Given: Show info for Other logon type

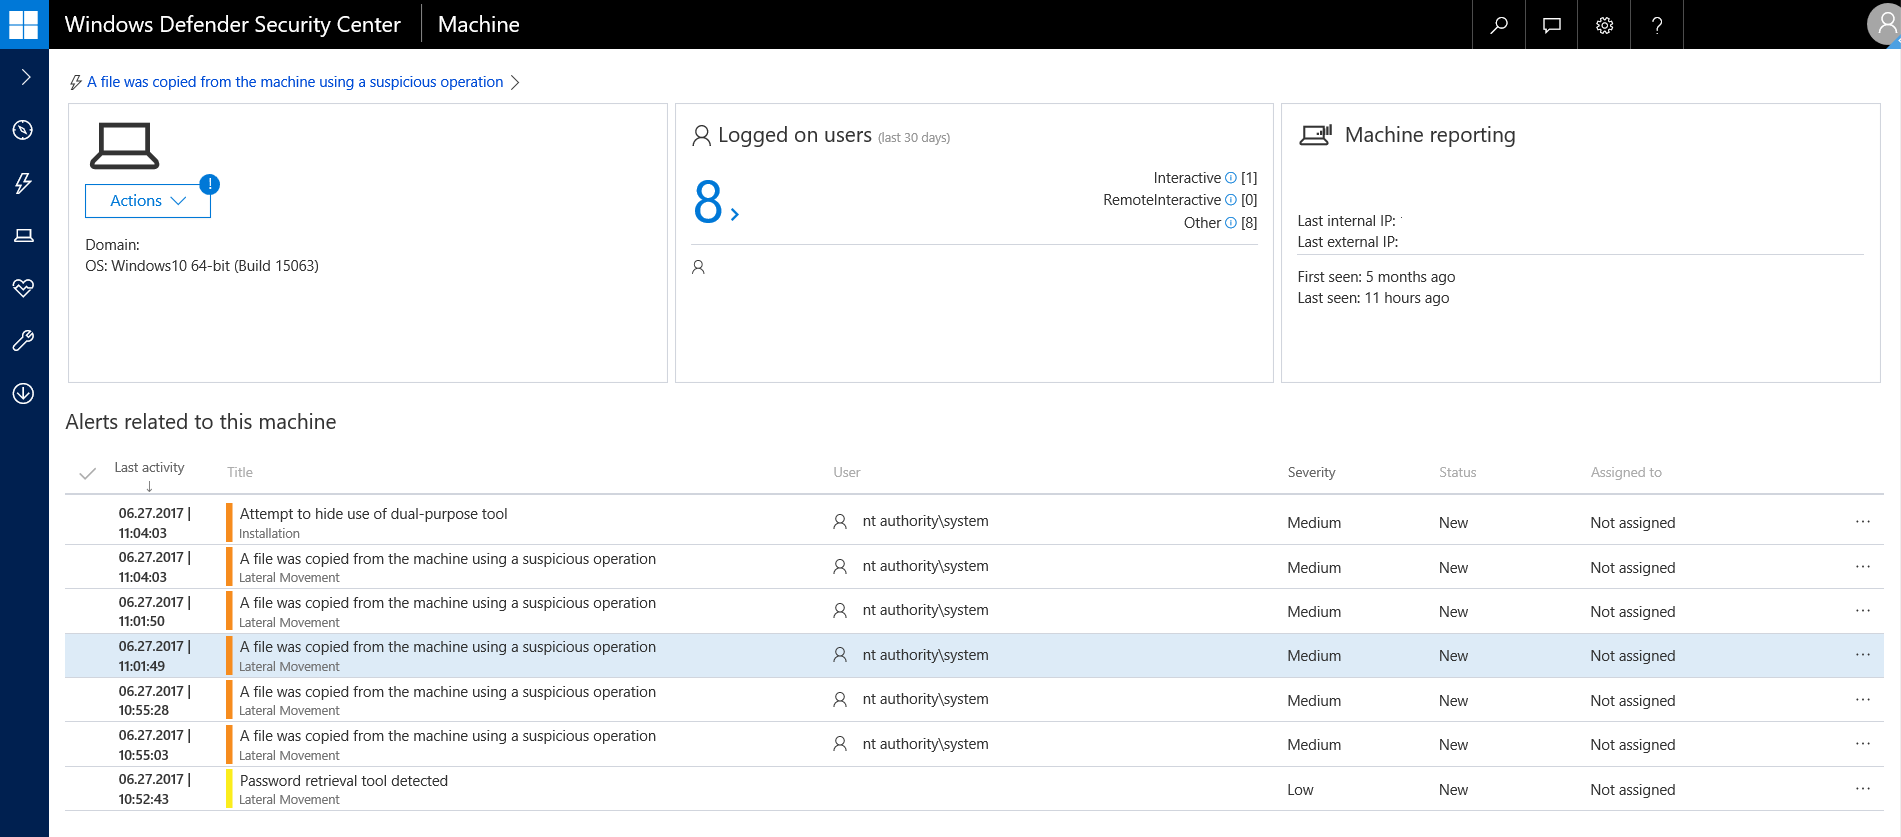Looking at the screenshot, I should [x=1231, y=223].
